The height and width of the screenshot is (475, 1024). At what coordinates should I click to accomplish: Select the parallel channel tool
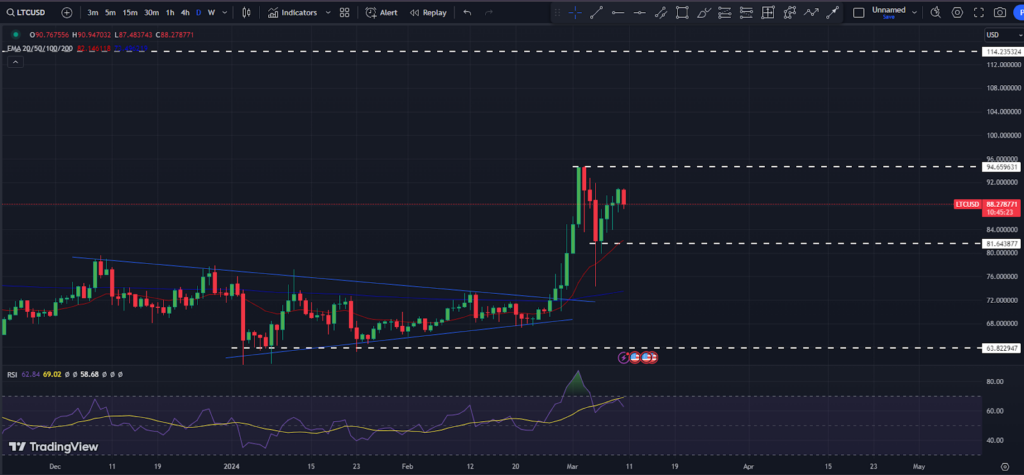pos(661,12)
